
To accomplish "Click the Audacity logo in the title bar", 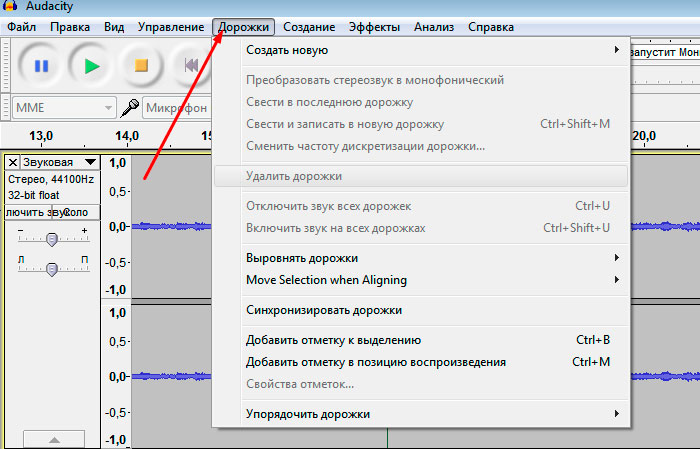I will (10, 6).
